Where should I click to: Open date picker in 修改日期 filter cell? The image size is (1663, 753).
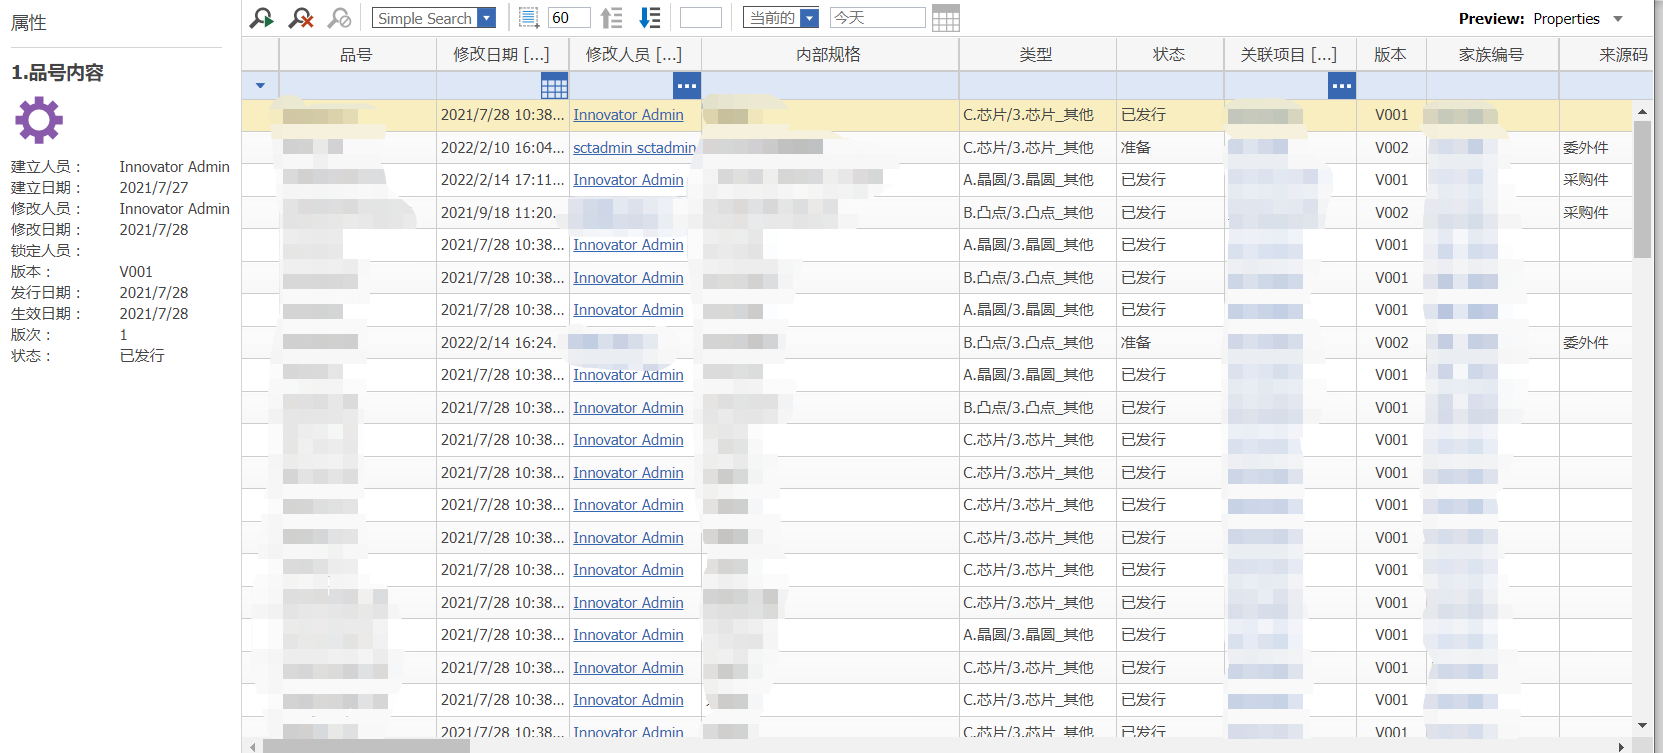(x=554, y=86)
